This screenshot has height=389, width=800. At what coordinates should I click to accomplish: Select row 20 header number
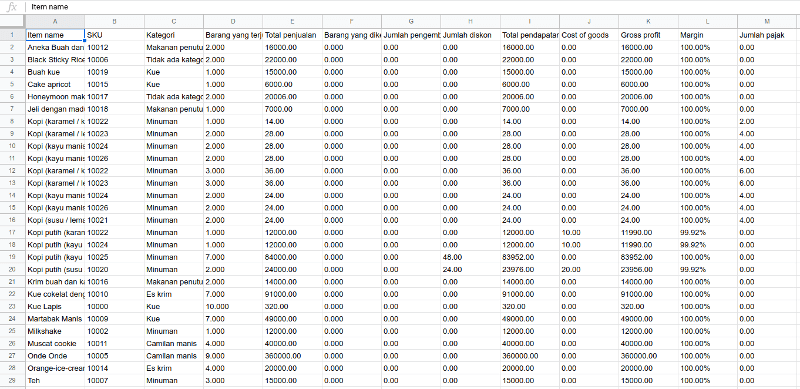click(x=12, y=270)
